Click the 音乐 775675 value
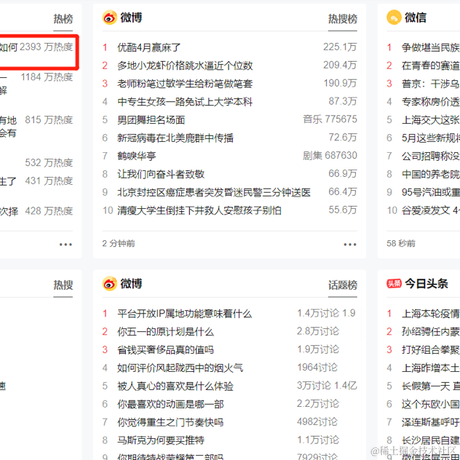The width and height of the screenshot is (460, 460). click(330, 119)
